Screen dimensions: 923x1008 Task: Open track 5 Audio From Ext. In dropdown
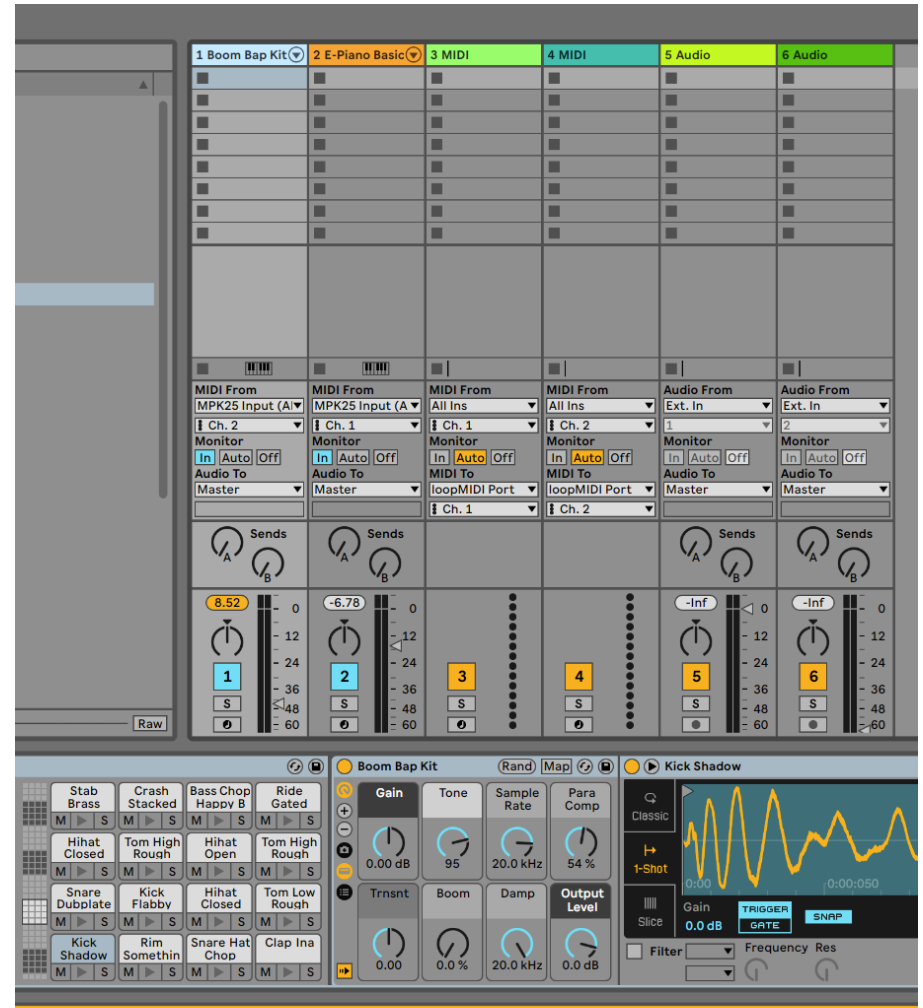718,406
